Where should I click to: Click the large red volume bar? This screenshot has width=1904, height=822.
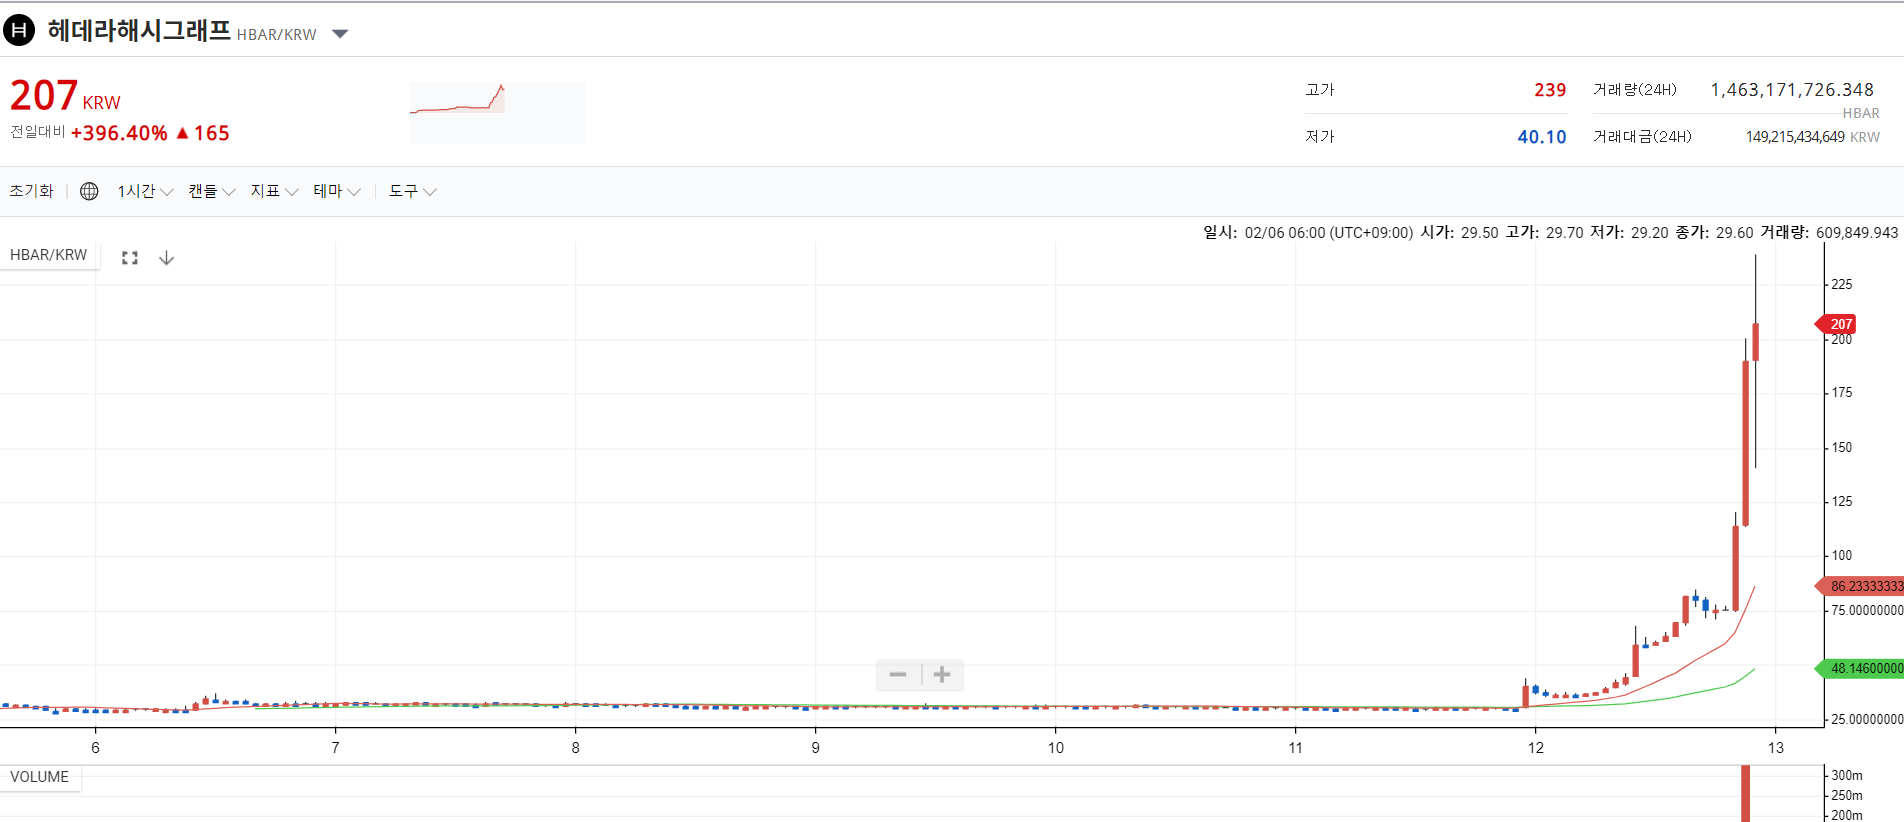click(1746, 794)
